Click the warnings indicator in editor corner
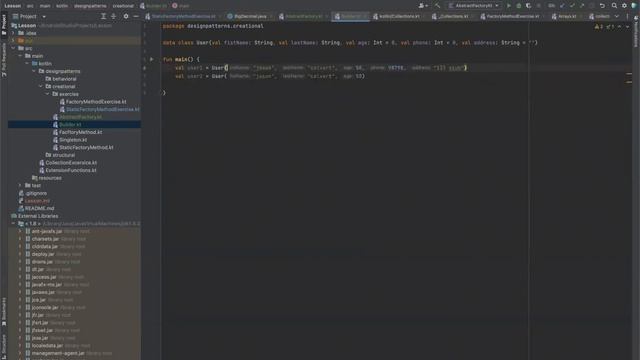The height and width of the screenshot is (360, 640). tap(599, 27)
